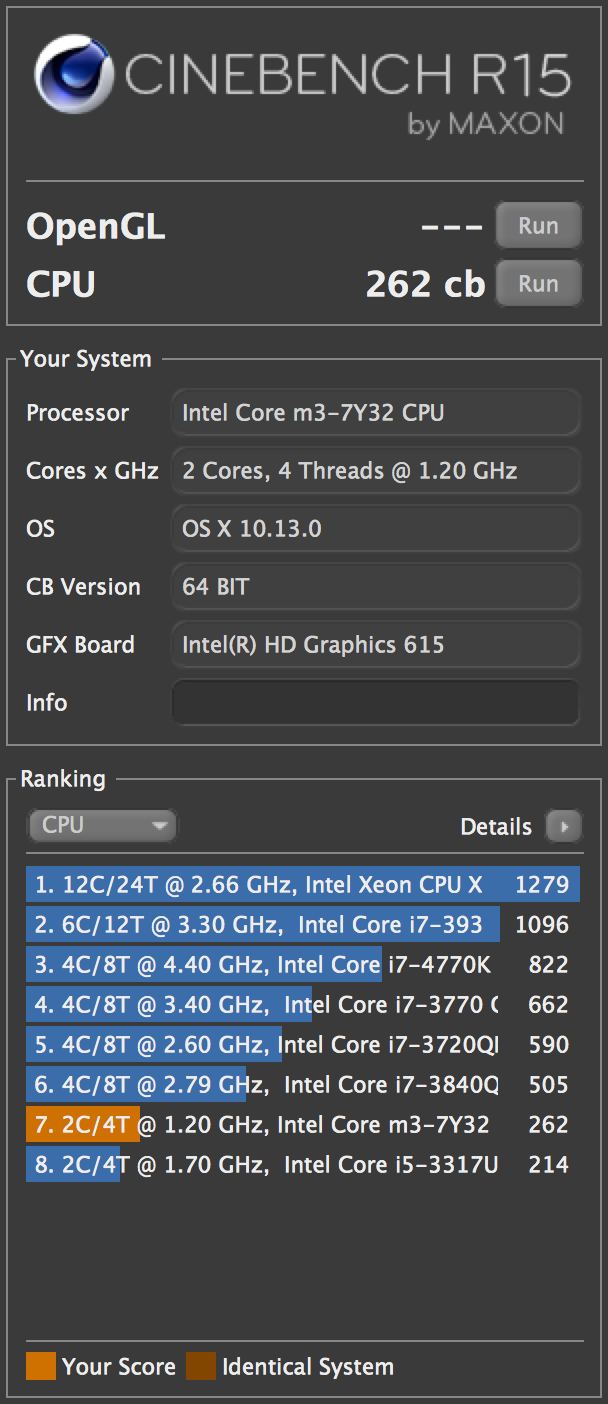Click the score 214 in rankings
The image size is (608, 1404).
click(x=549, y=1164)
